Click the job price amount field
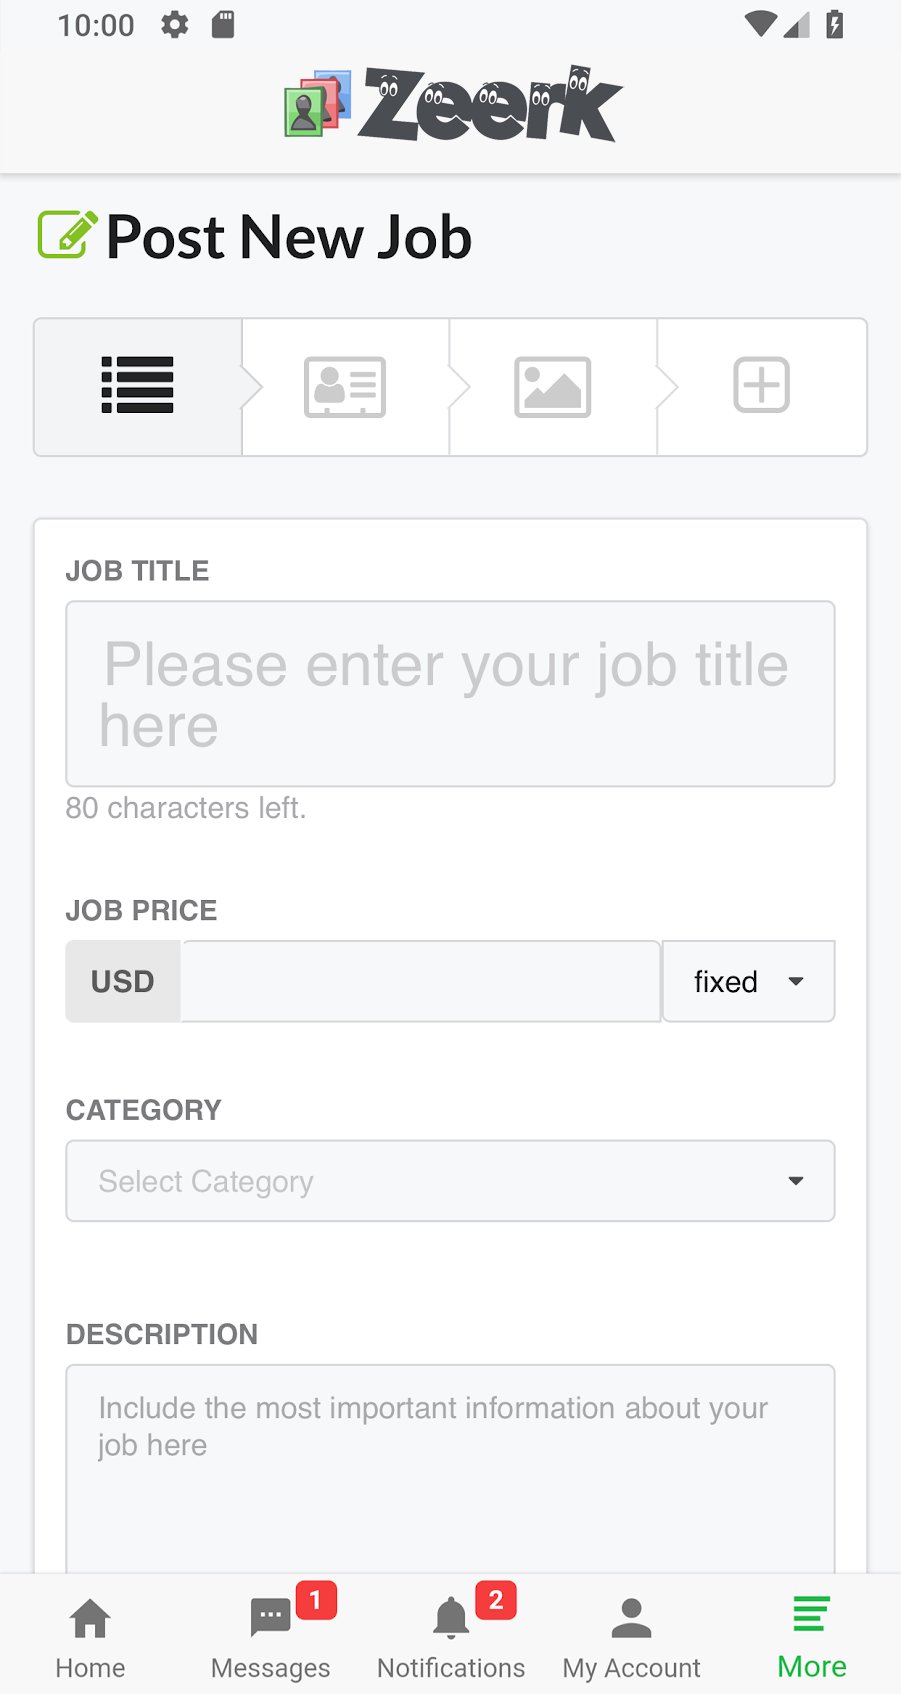The height and width of the screenshot is (1694, 901). click(420, 981)
